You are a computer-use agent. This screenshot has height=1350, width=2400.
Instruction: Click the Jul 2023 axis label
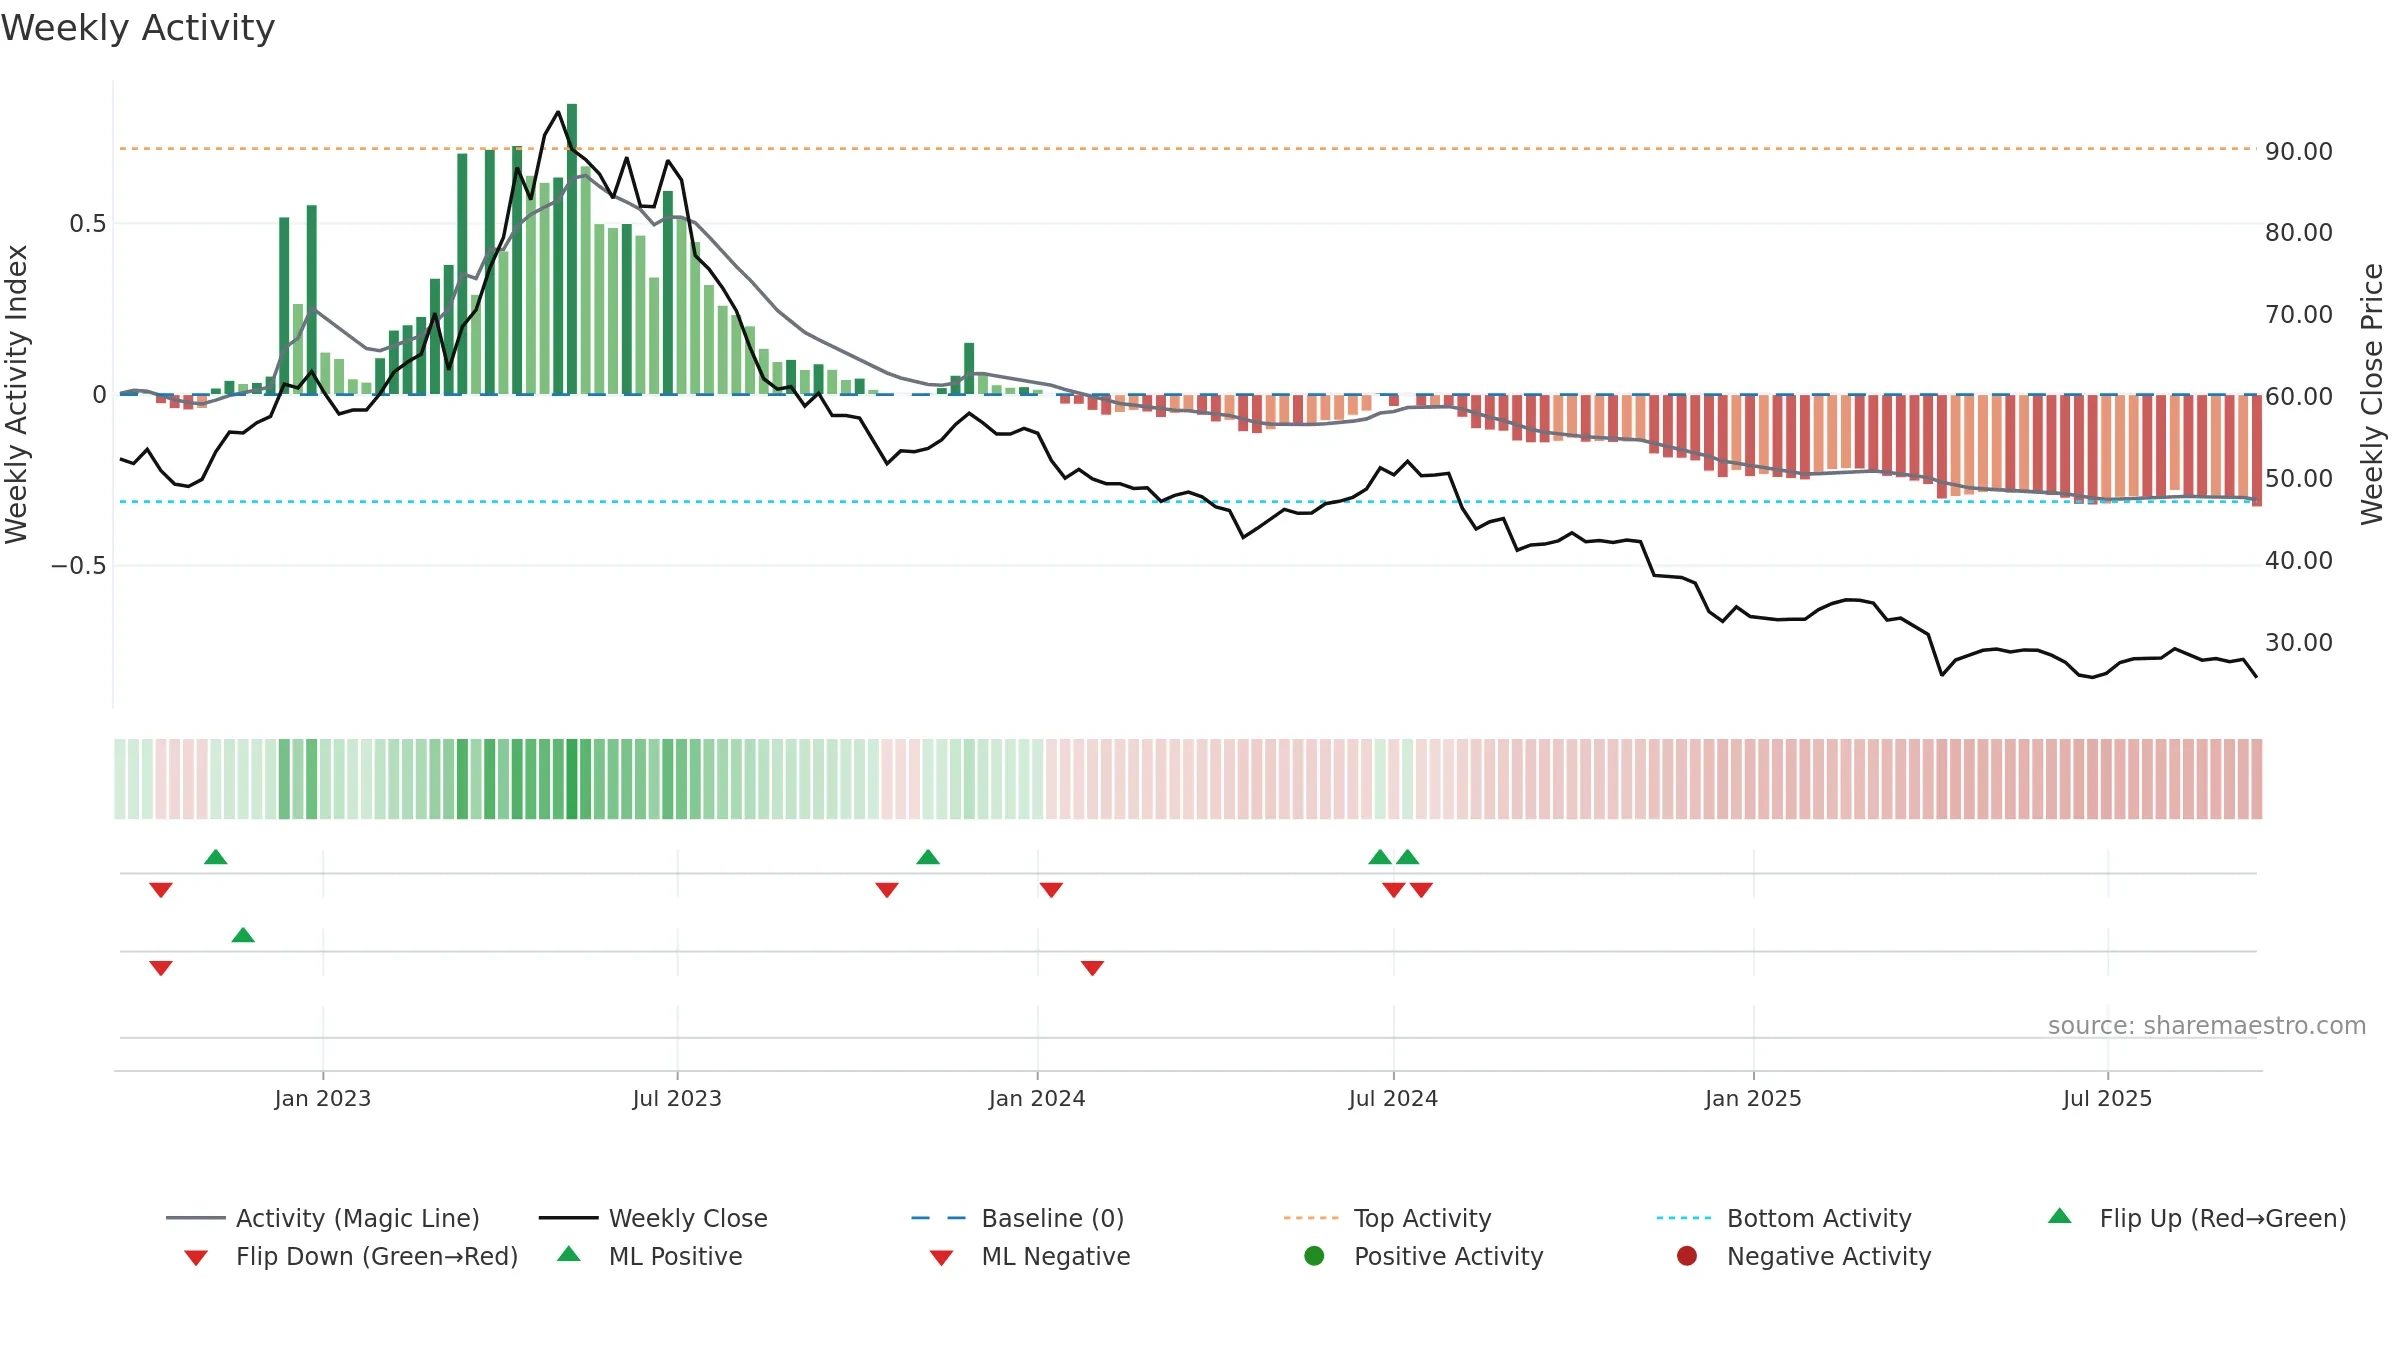[677, 1099]
